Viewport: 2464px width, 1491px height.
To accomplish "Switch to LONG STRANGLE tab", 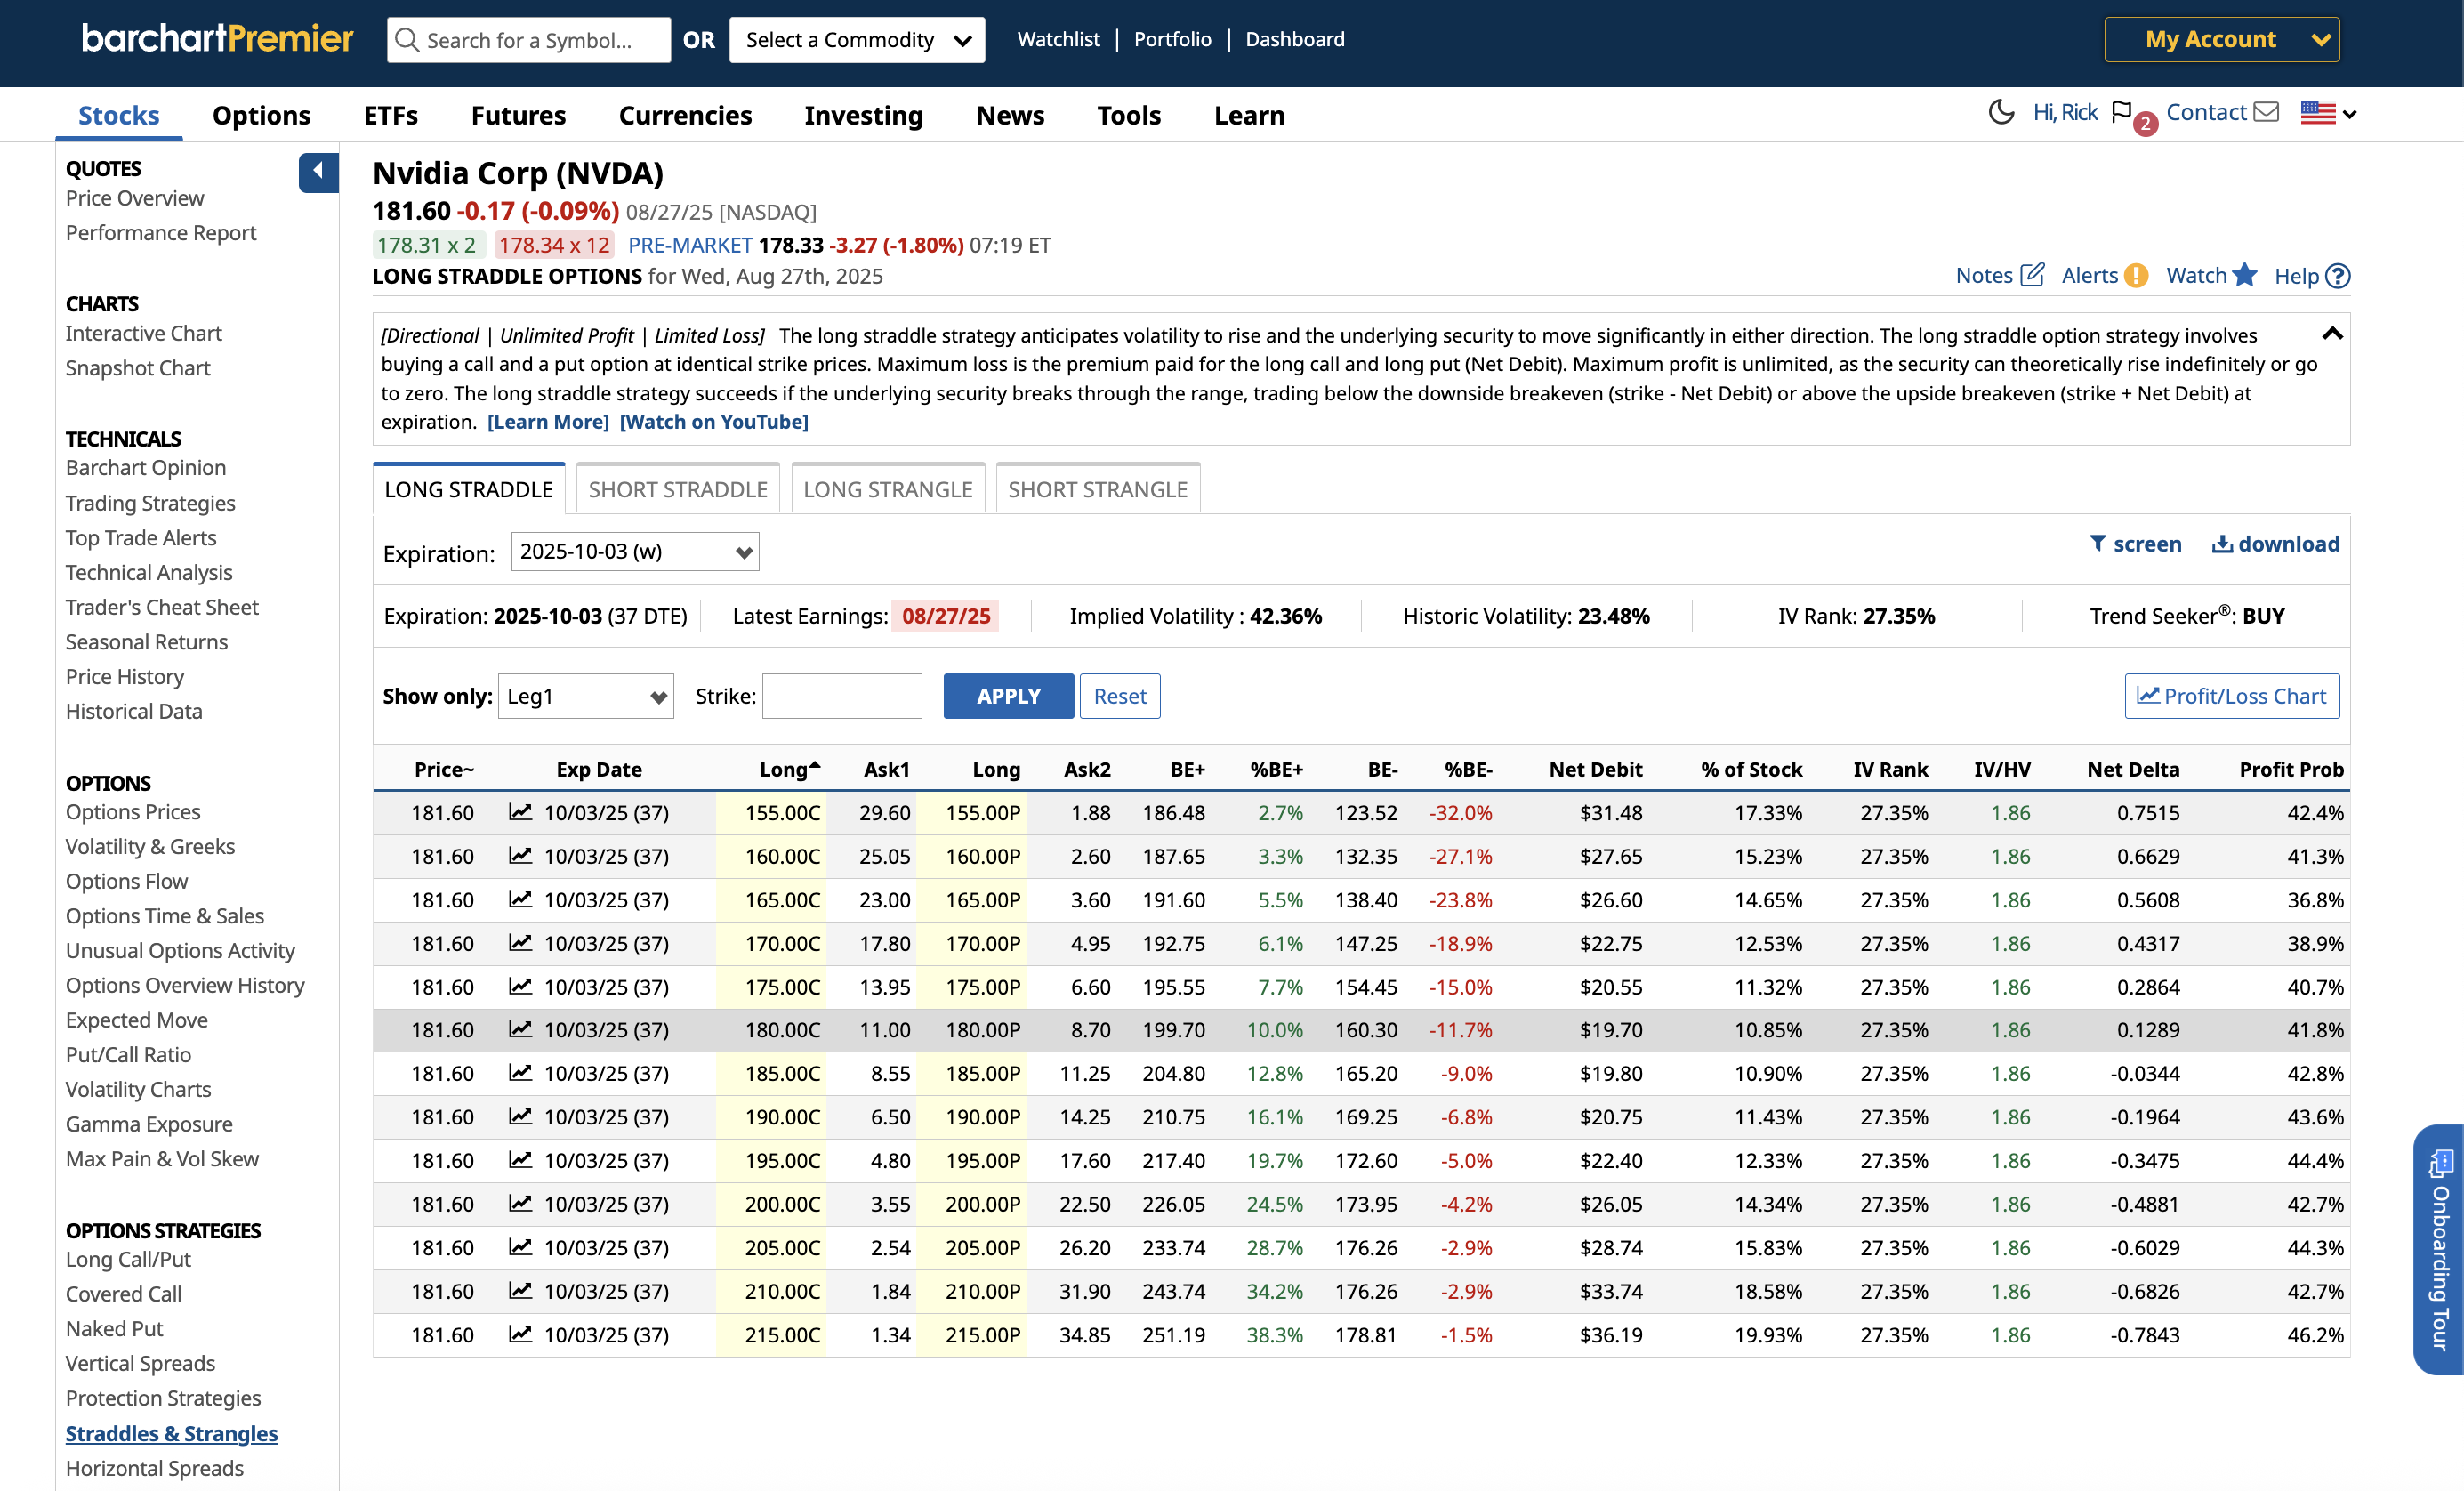I will pyautogui.click(x=888, y=489).
